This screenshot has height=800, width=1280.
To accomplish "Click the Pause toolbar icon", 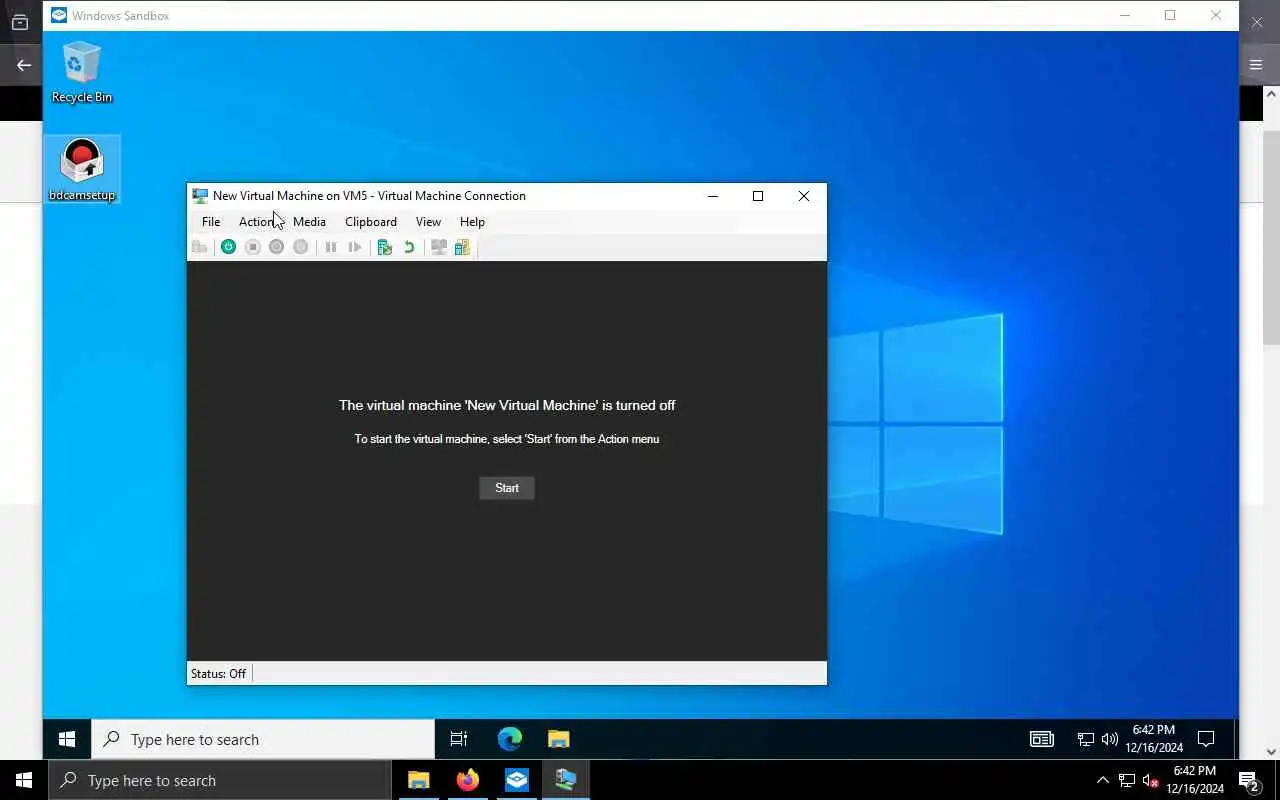I will pyautogui.click(x=331, y=247).
